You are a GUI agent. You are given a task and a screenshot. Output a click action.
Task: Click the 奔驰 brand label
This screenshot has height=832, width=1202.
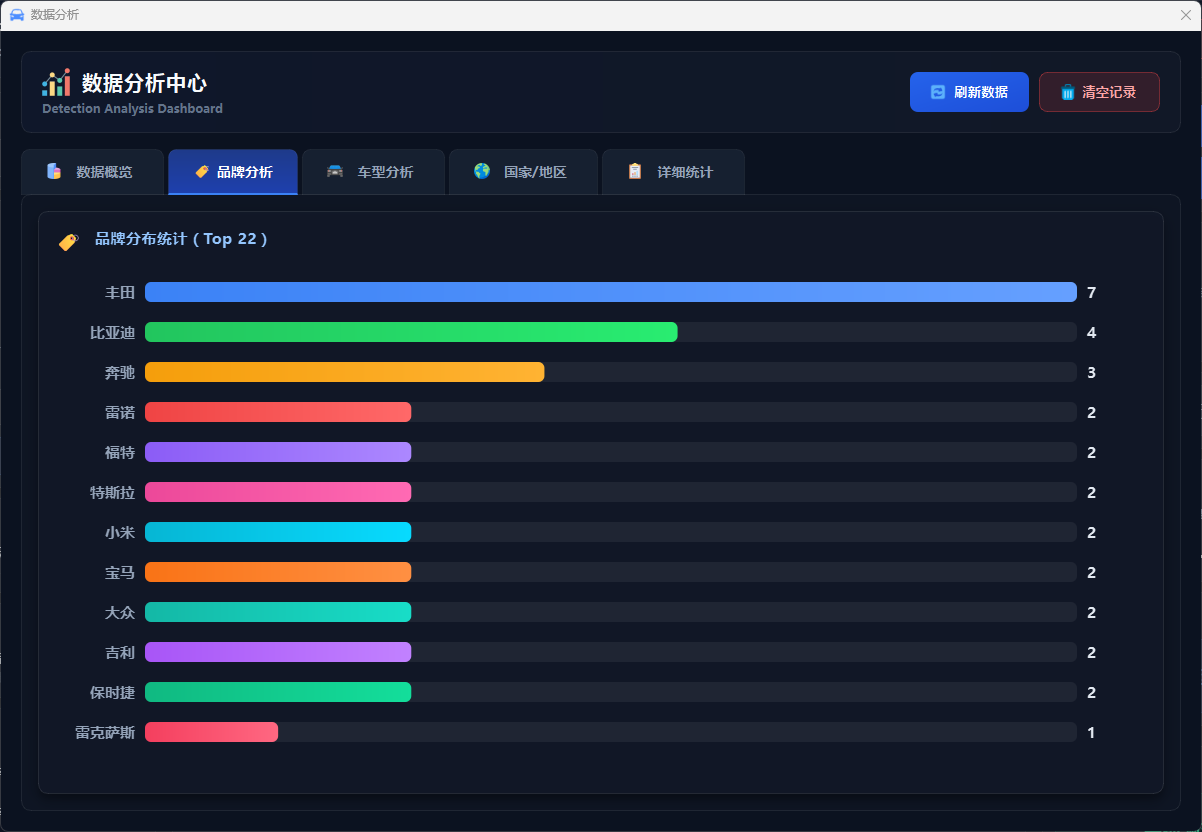click(x=120, y=372)
